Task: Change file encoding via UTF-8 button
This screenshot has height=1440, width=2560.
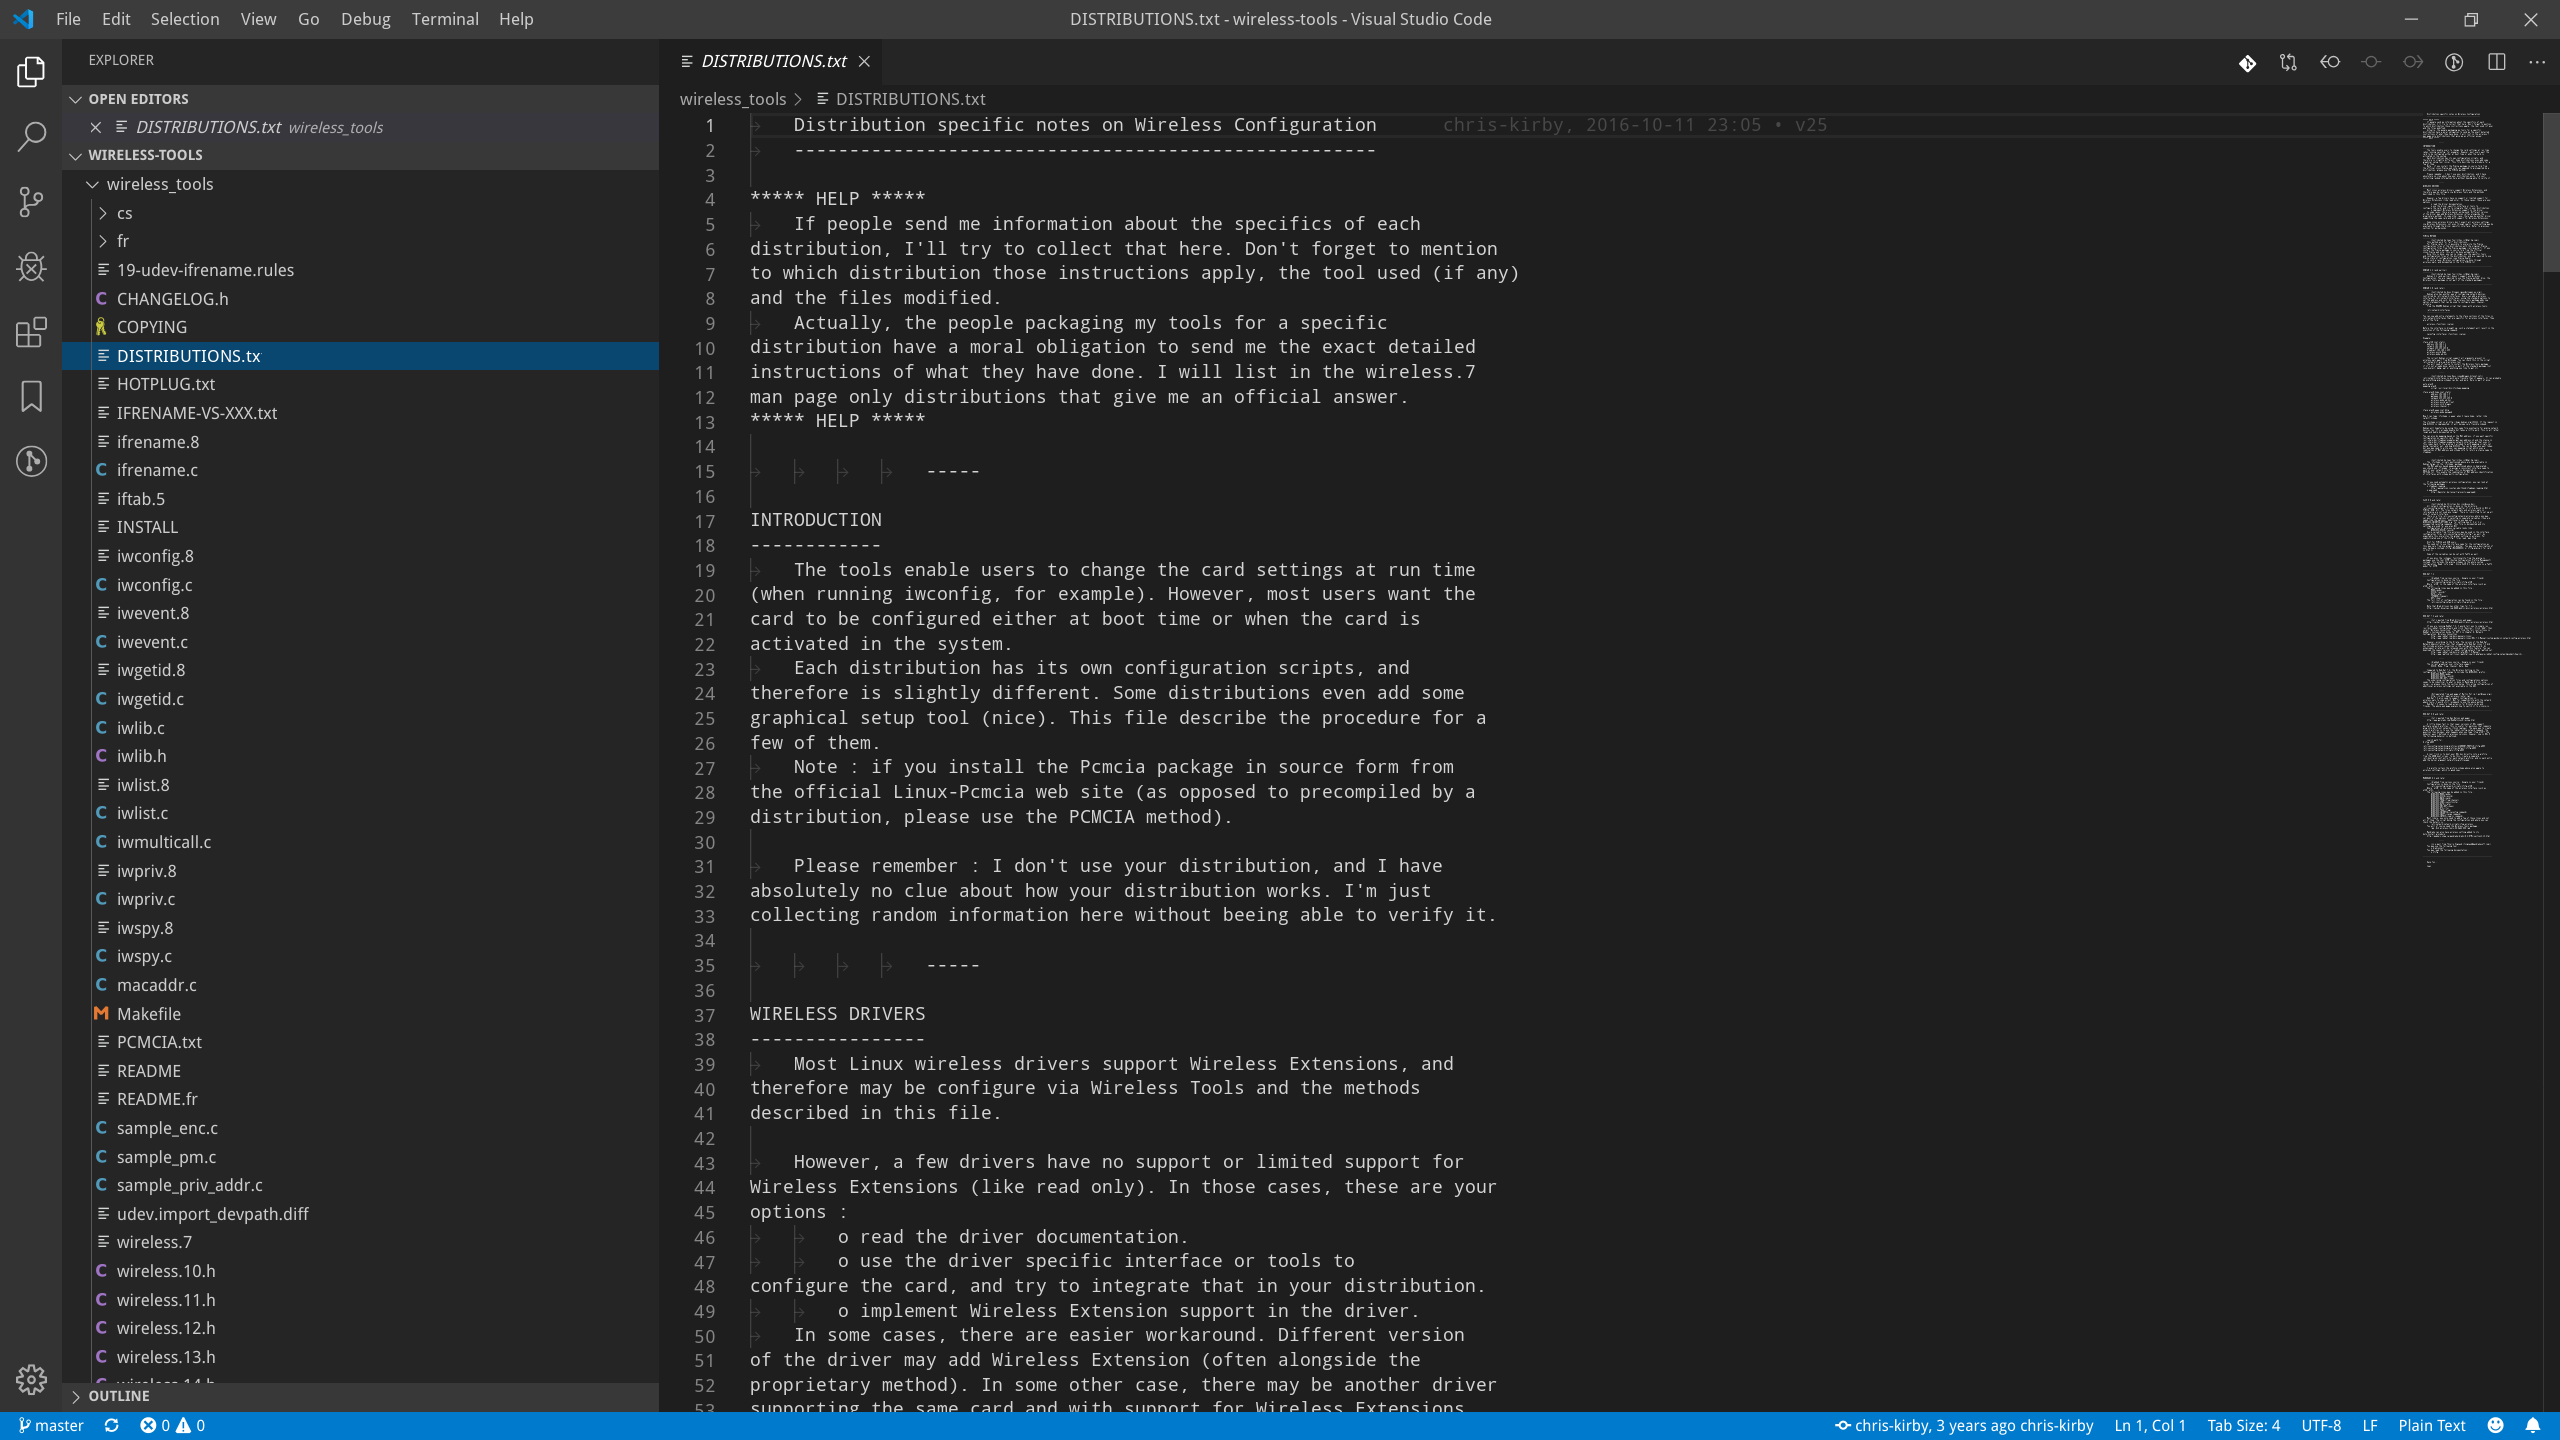Action: tap(2322, 1425)
